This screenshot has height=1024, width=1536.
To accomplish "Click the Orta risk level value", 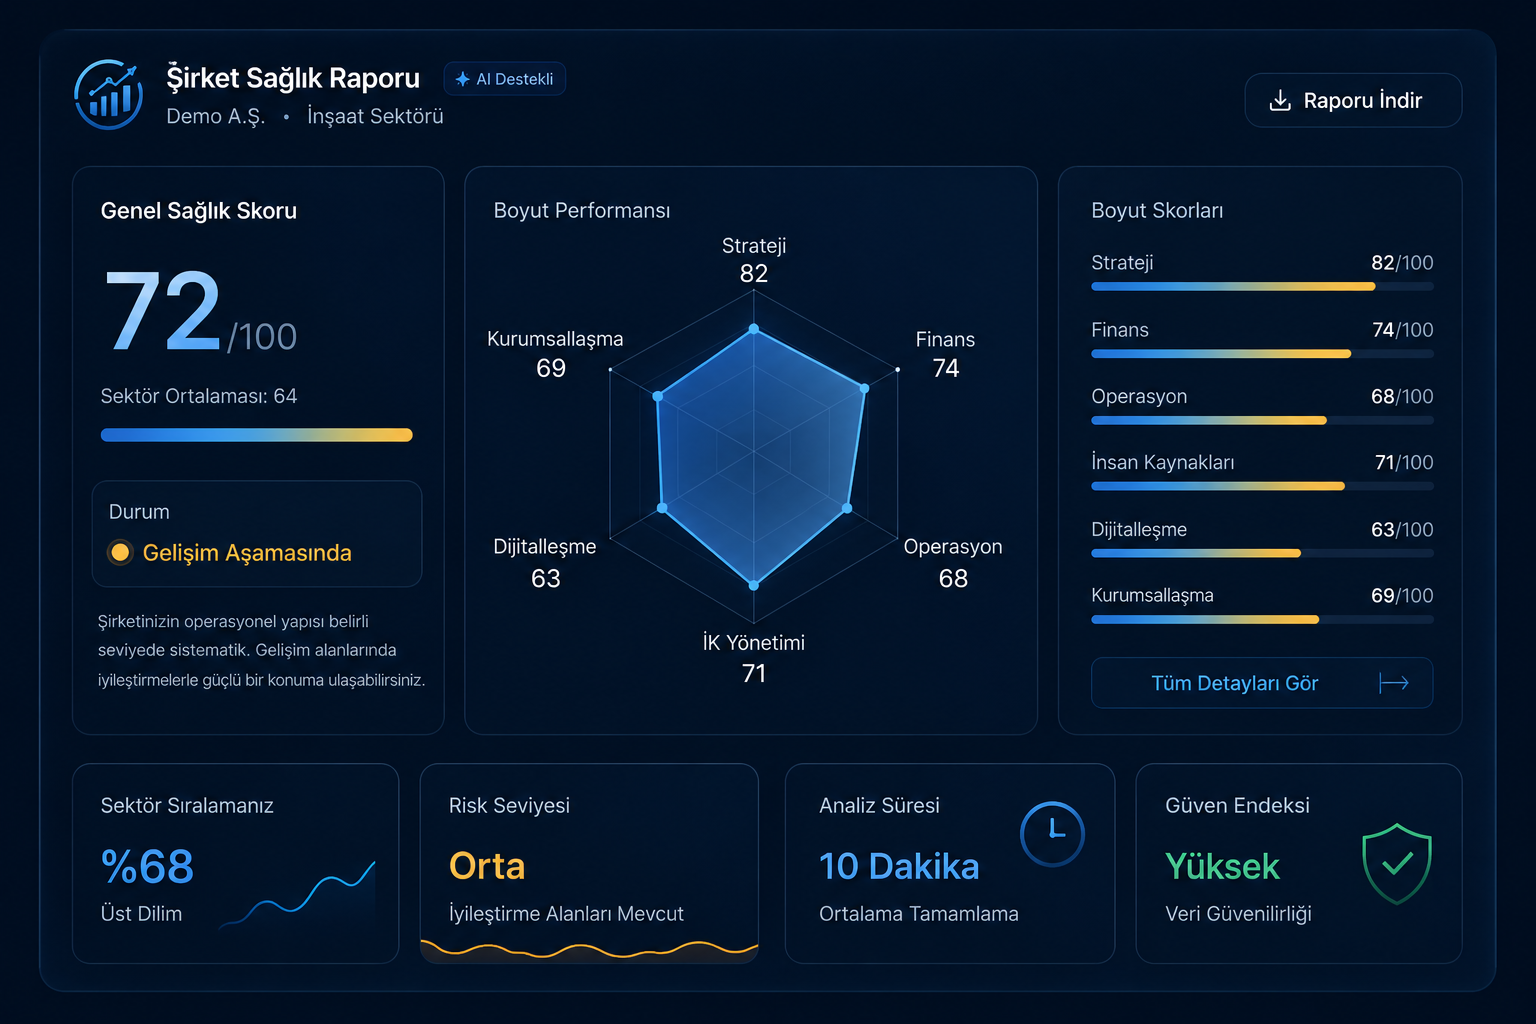I will [x=487, y=866].
